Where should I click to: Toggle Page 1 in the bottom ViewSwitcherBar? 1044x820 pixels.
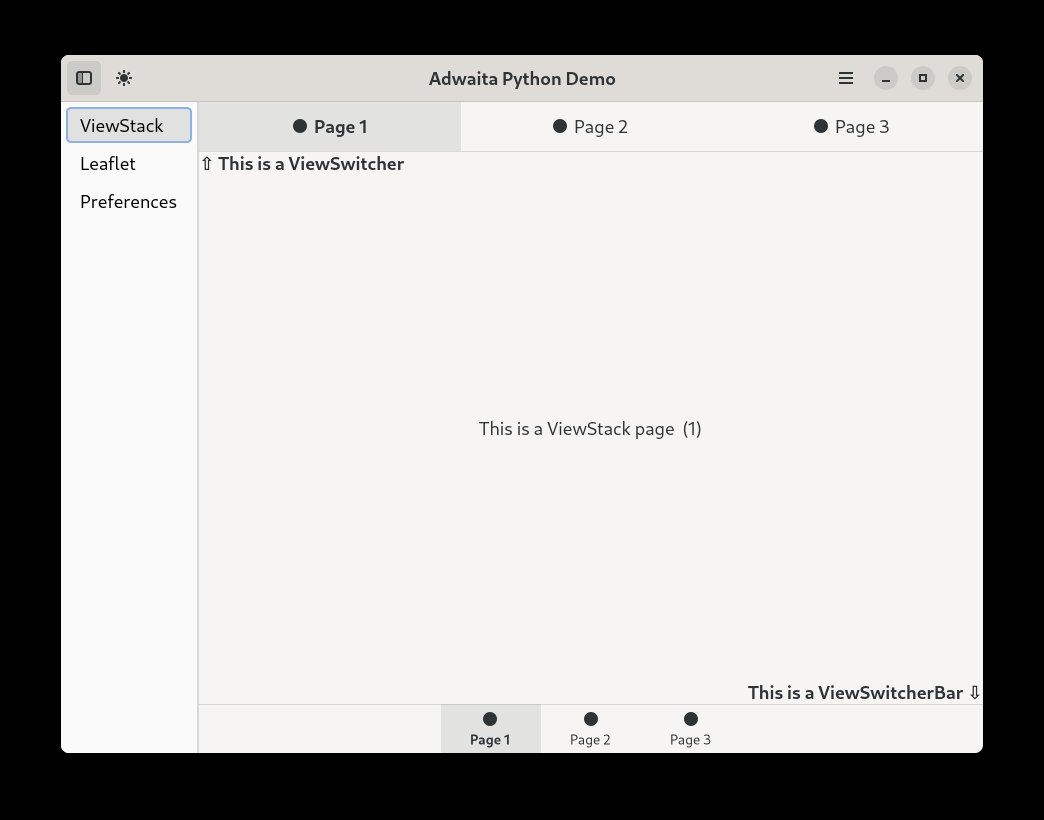(490, 727)
